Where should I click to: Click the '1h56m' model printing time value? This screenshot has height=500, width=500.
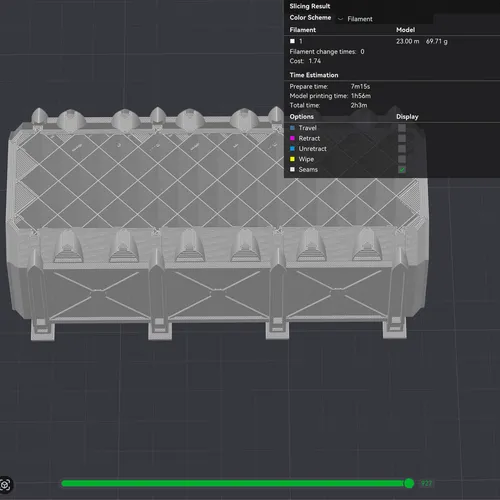click(x=361, y=96)
